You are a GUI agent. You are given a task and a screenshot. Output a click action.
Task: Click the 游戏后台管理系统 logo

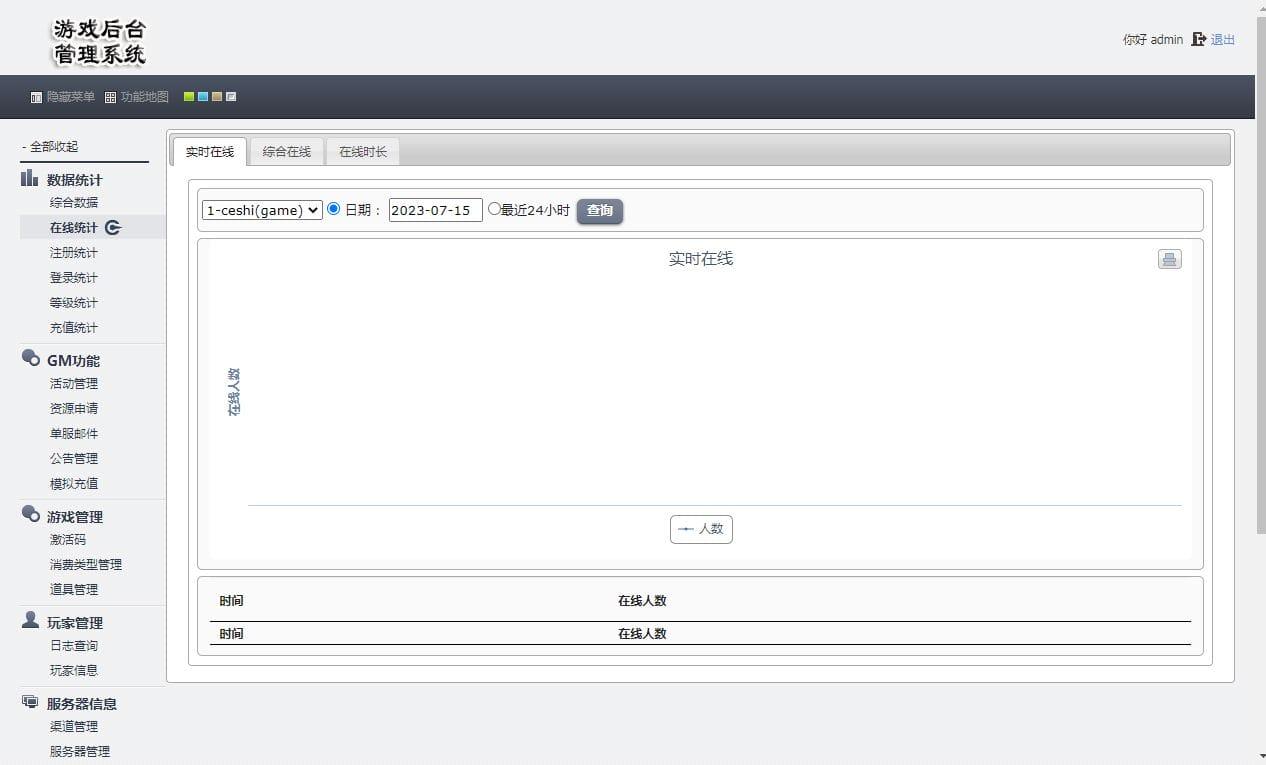click(99, 42)
